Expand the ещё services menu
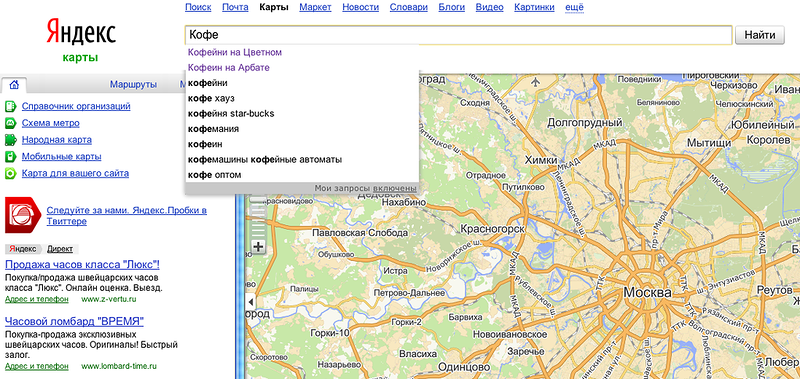 point(574,7)
